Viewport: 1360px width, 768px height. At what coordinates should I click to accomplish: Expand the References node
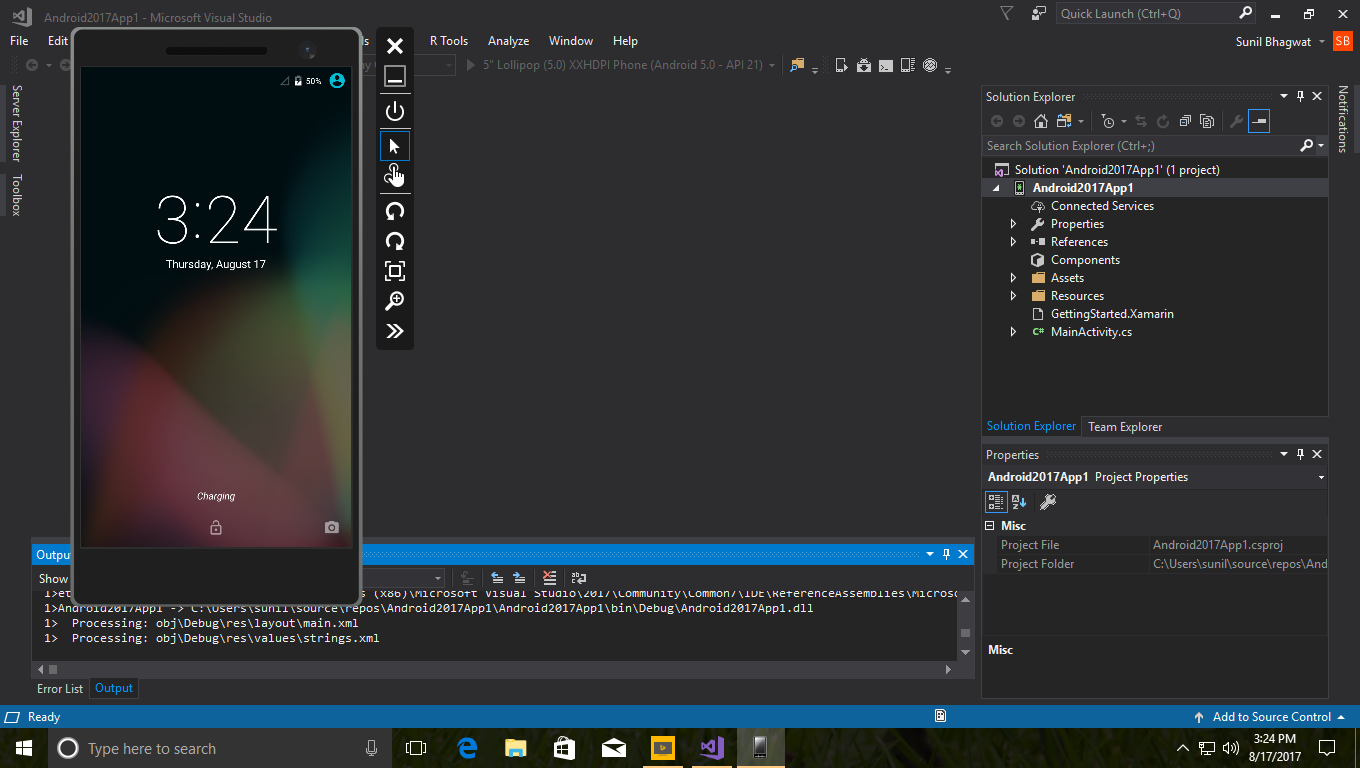1013,242
